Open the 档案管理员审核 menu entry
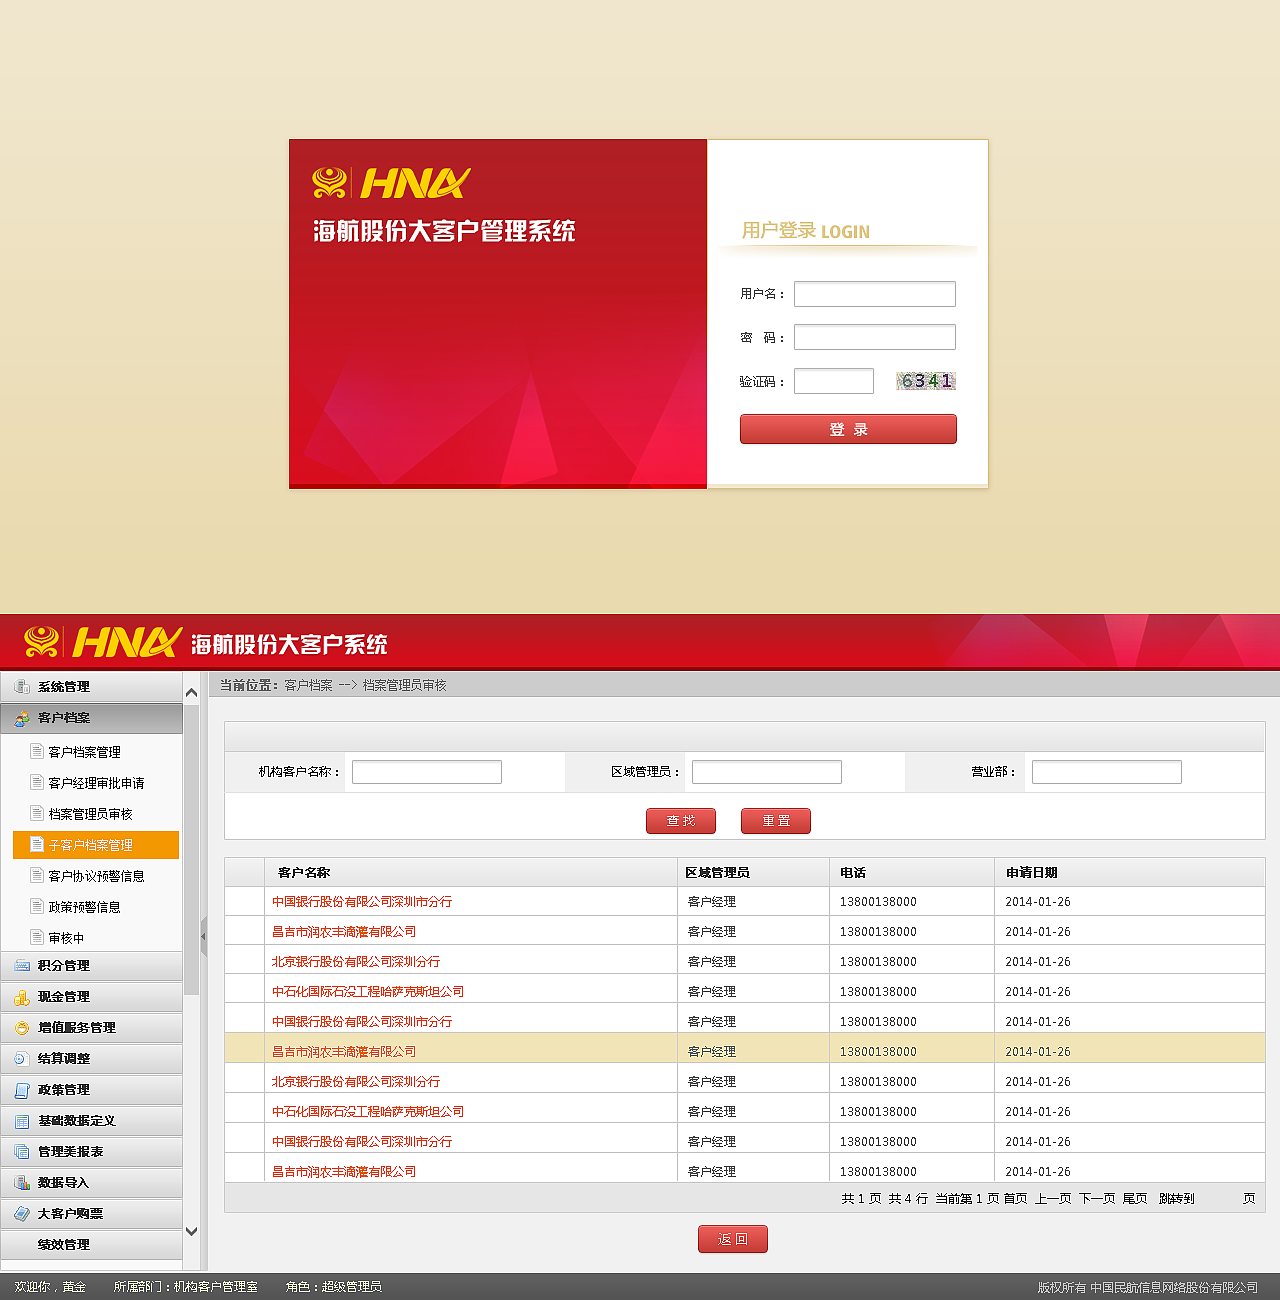 pyautogui.click(x=91, y=814)
